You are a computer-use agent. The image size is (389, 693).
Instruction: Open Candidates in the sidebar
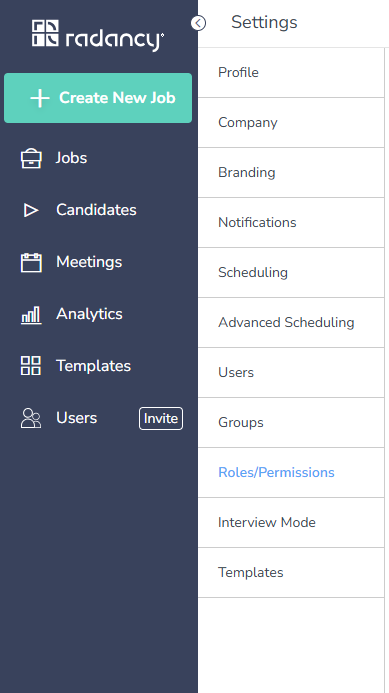(x=96, y=209)
